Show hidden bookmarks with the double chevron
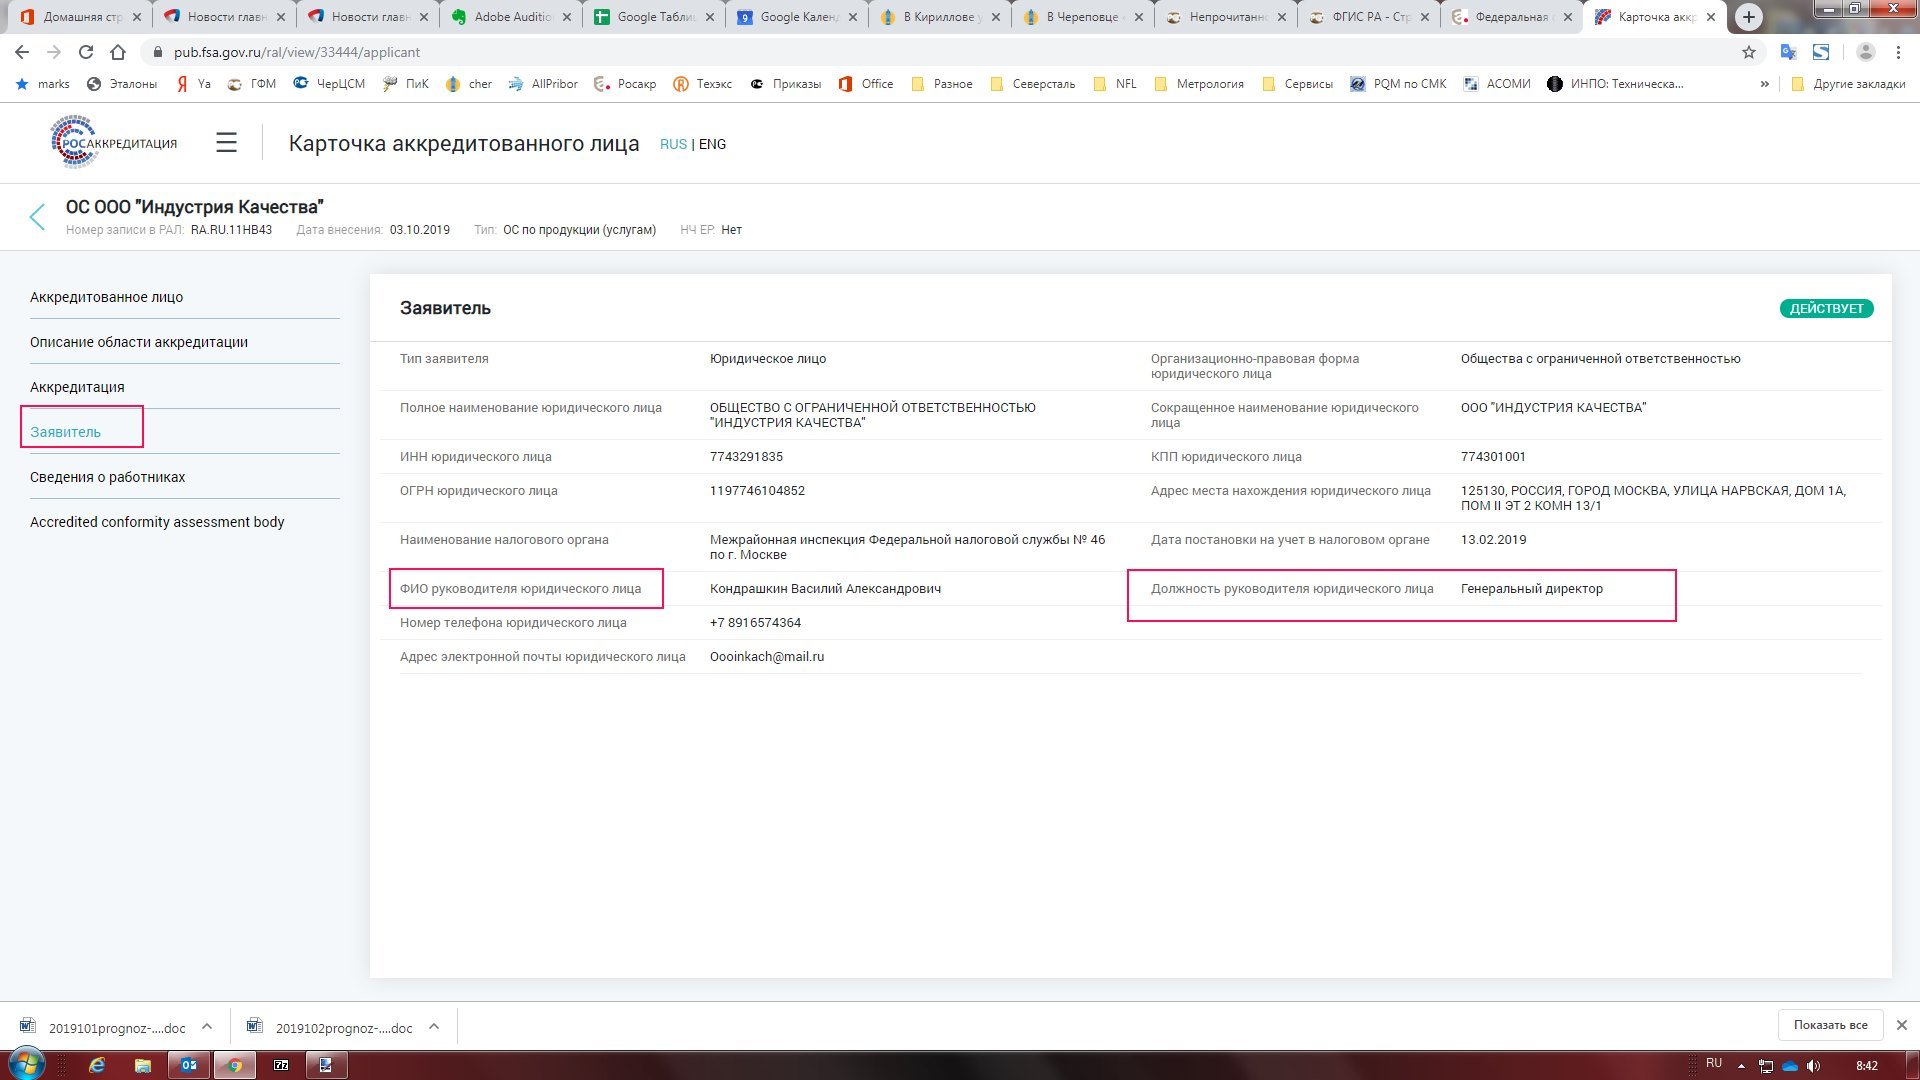Viewport: 1920px width, 1080px height. coord(1764,84)
